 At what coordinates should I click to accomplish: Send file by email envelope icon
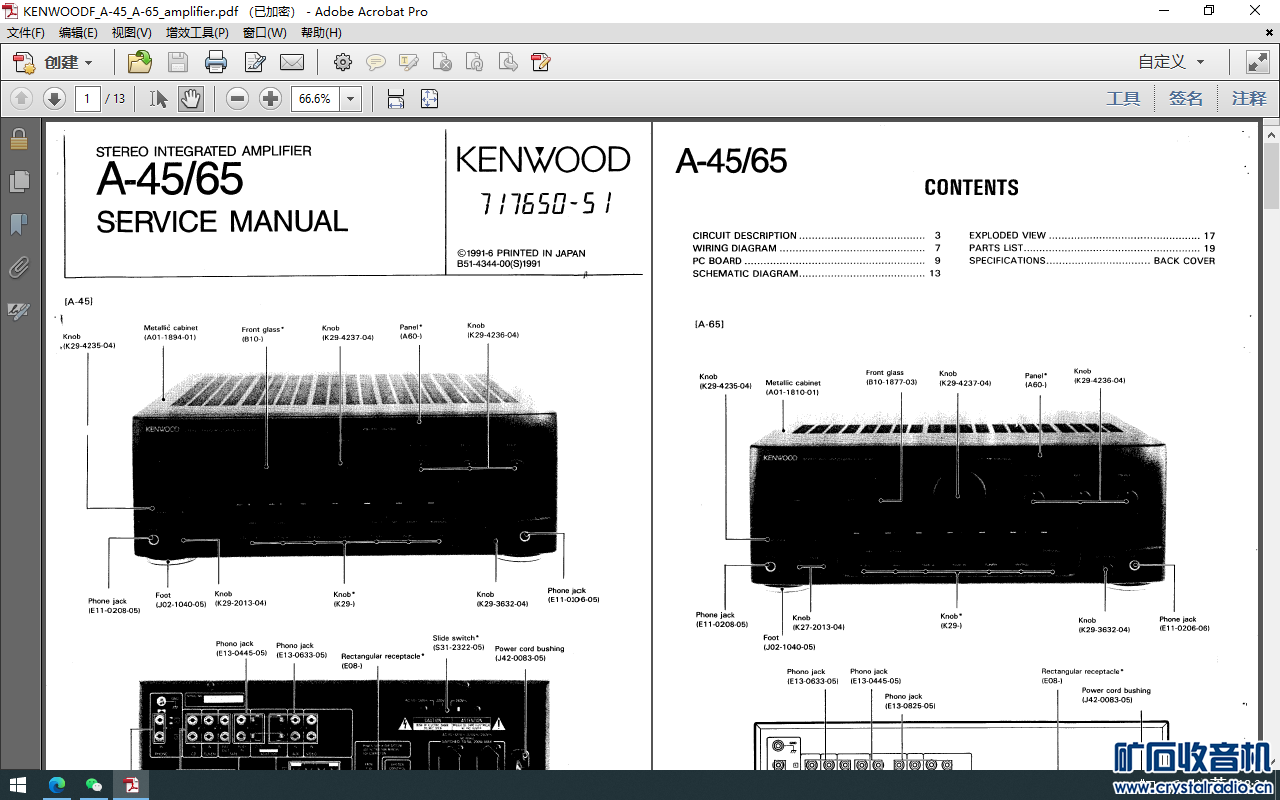pyautogui.click(x=292, y=62)
